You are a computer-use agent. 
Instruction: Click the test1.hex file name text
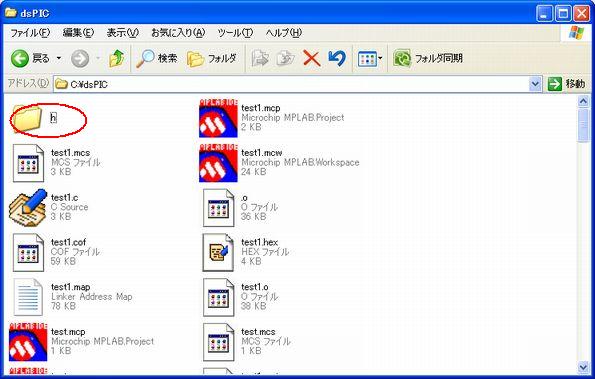coord(260,242)
